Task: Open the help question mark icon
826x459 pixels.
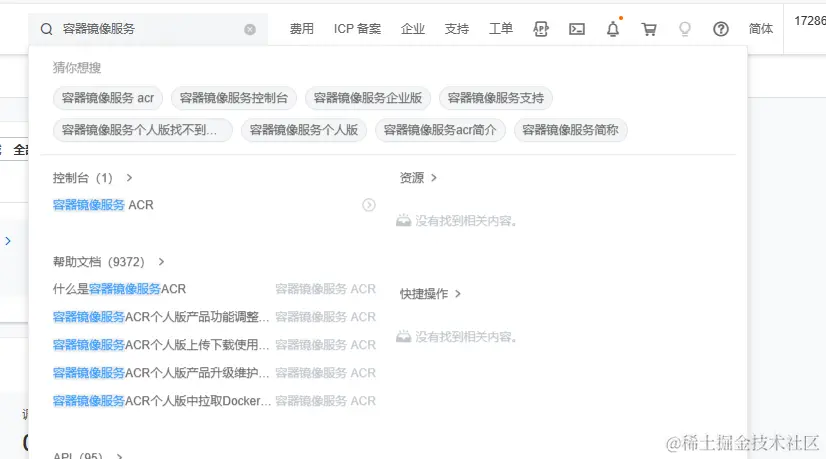Action: click(721, 29)
